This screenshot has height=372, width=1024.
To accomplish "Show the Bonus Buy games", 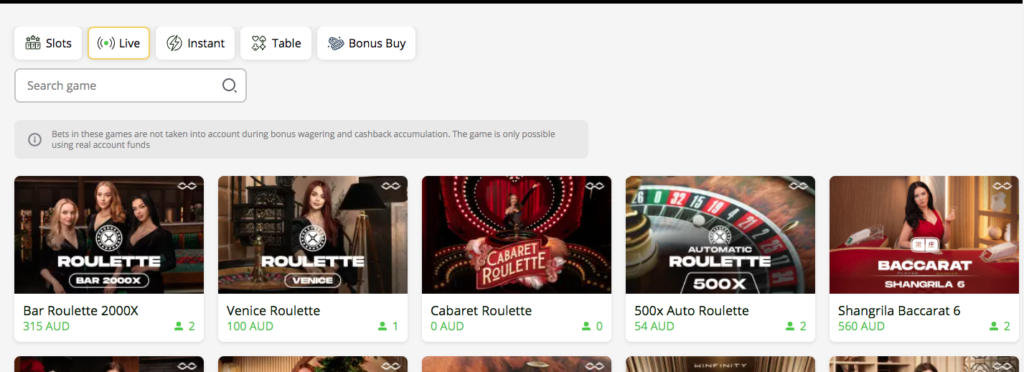I will 366,43.
